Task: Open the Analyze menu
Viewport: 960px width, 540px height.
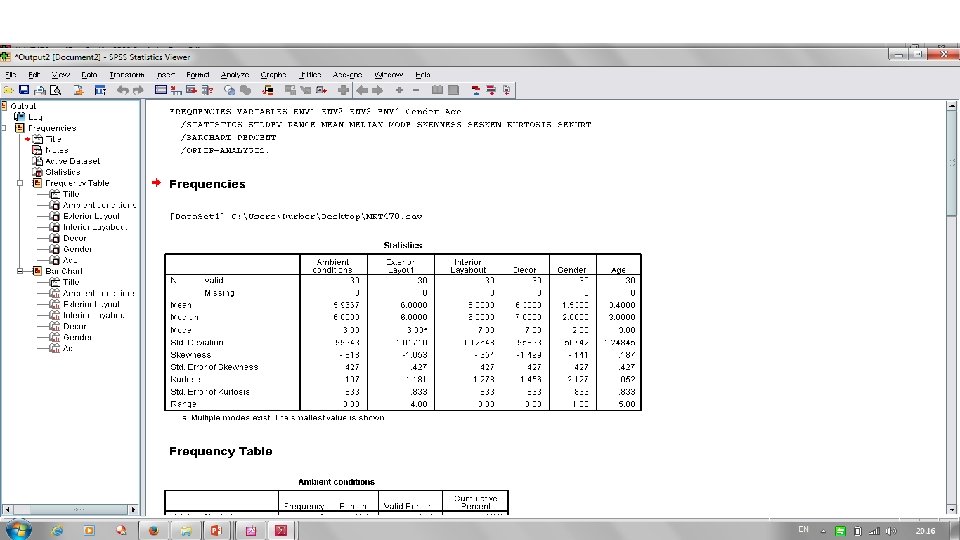Action: pyautogui.click(x=234, y=75)
